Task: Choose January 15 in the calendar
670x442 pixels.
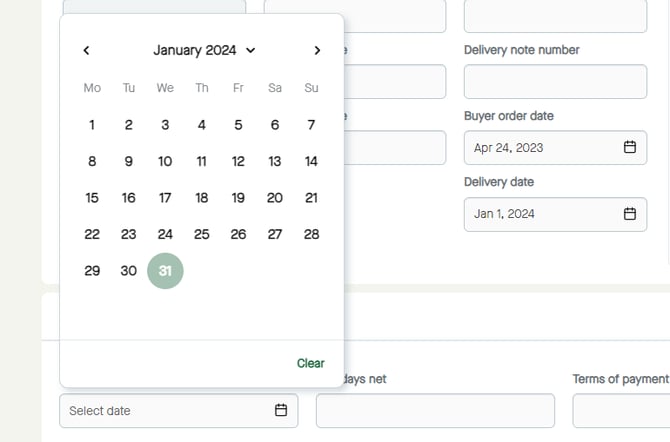Action: pyautogui.click(x=92, y=198)
